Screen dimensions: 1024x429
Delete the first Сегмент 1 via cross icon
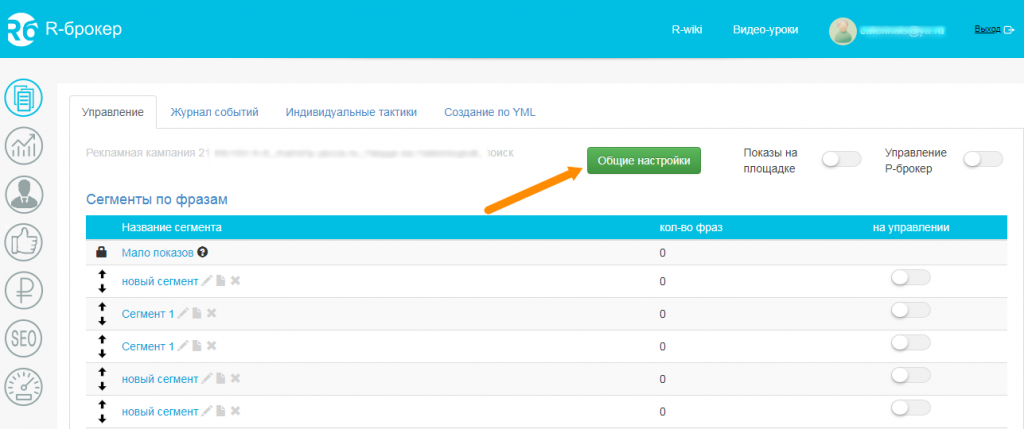(212, 313)
